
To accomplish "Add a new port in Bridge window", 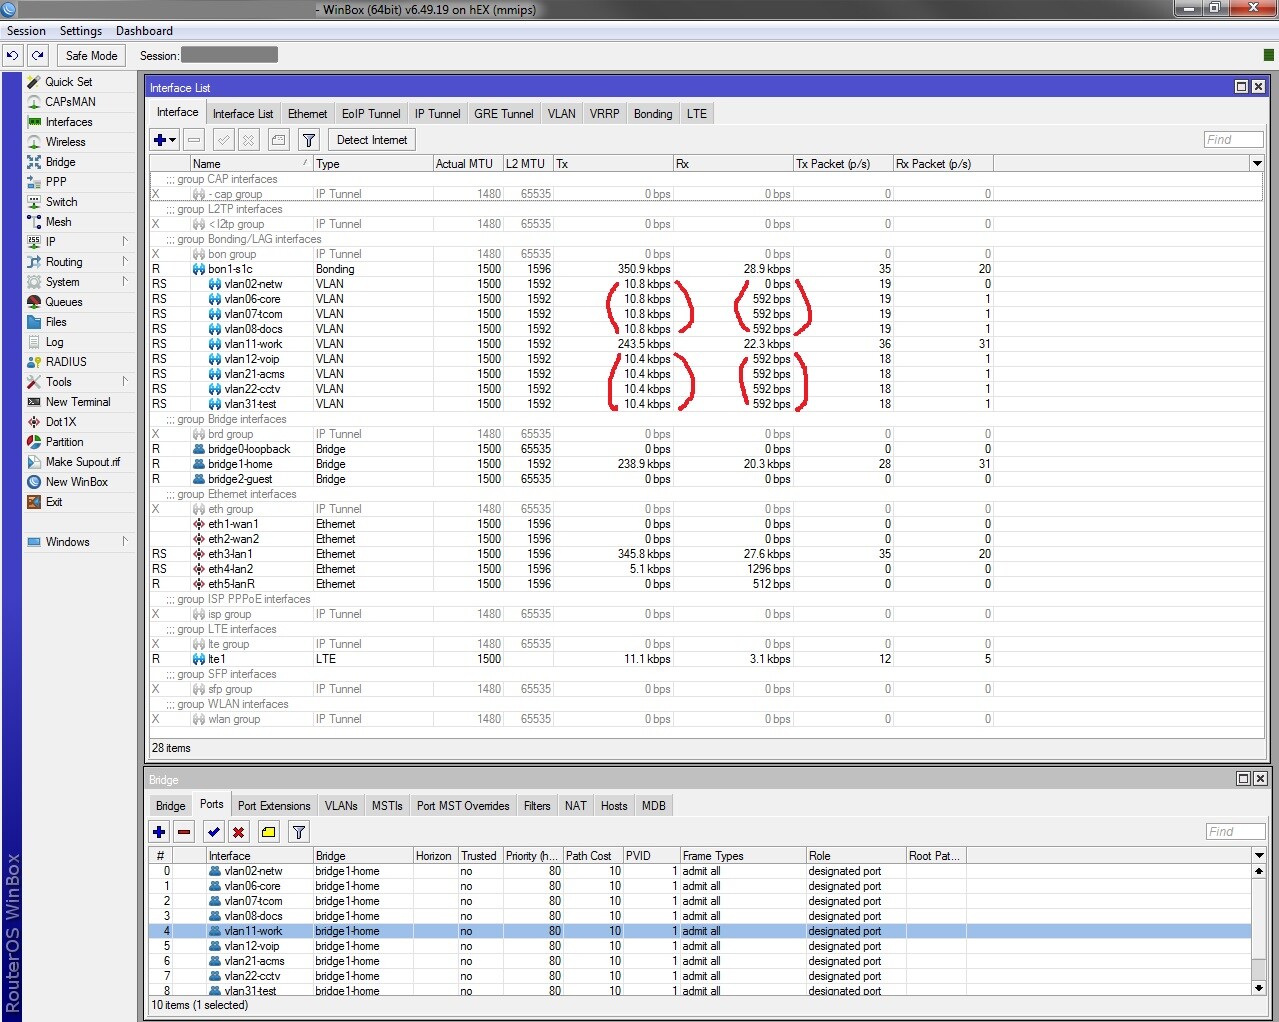I will coord(159,832).
